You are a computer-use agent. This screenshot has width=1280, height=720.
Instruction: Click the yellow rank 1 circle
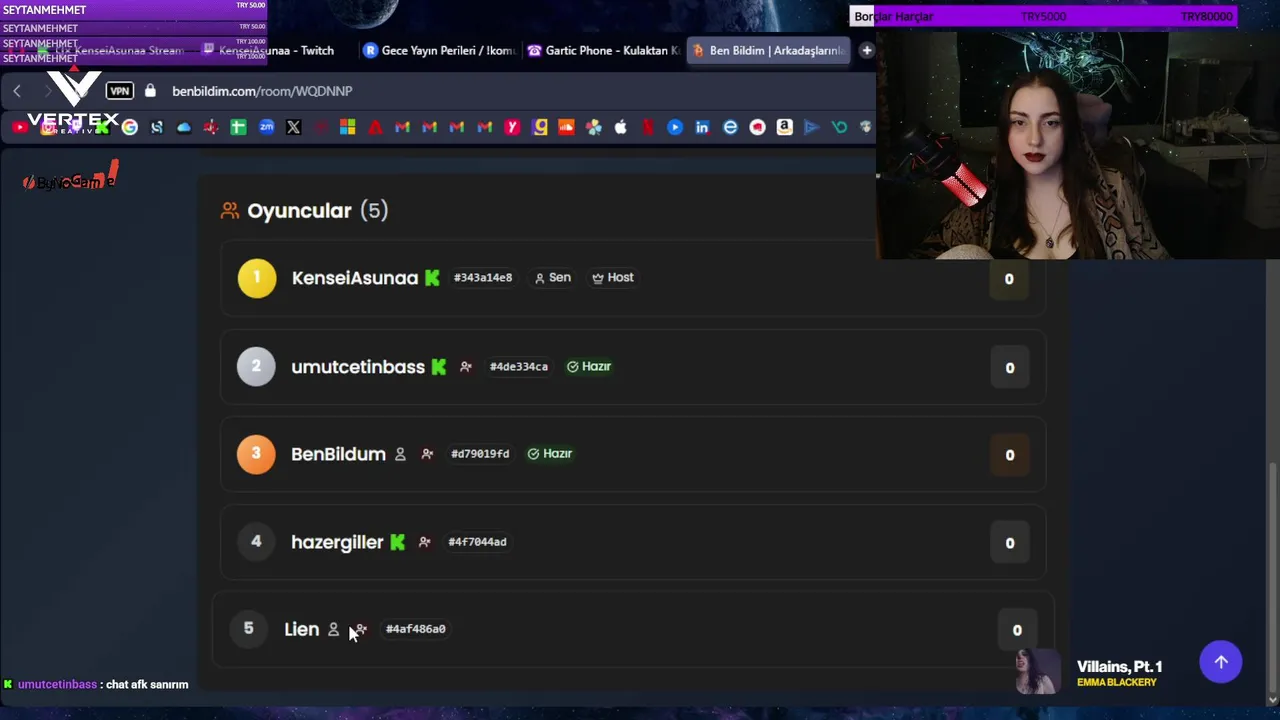click(257, 278)
